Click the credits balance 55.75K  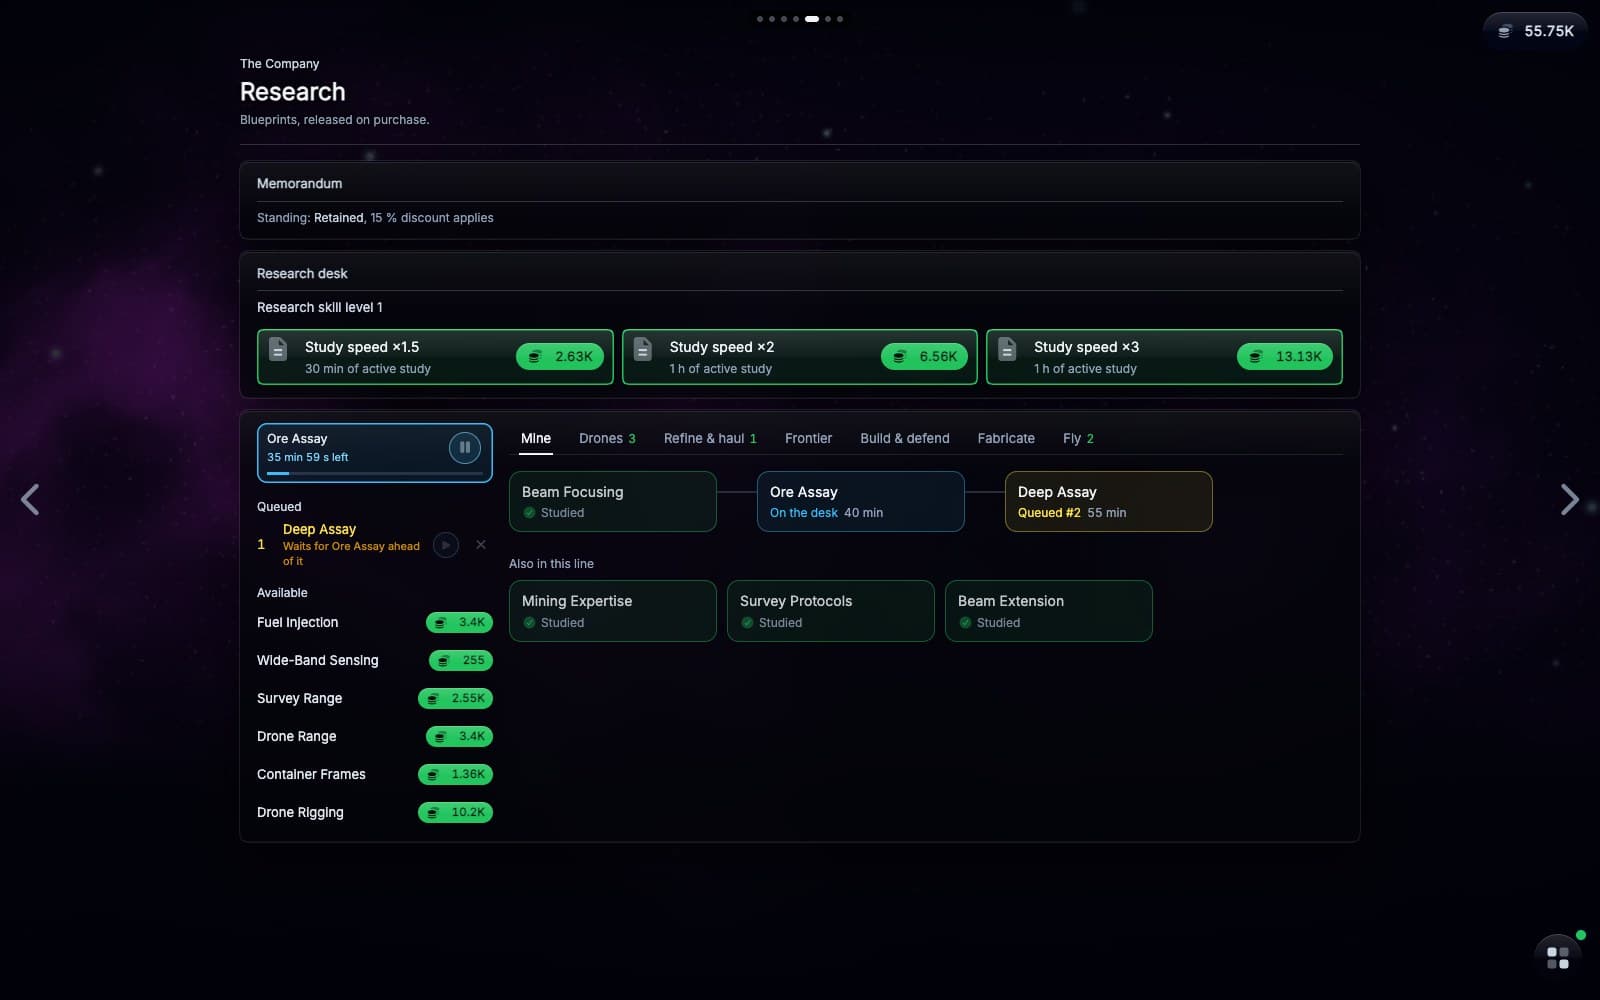1535,31
